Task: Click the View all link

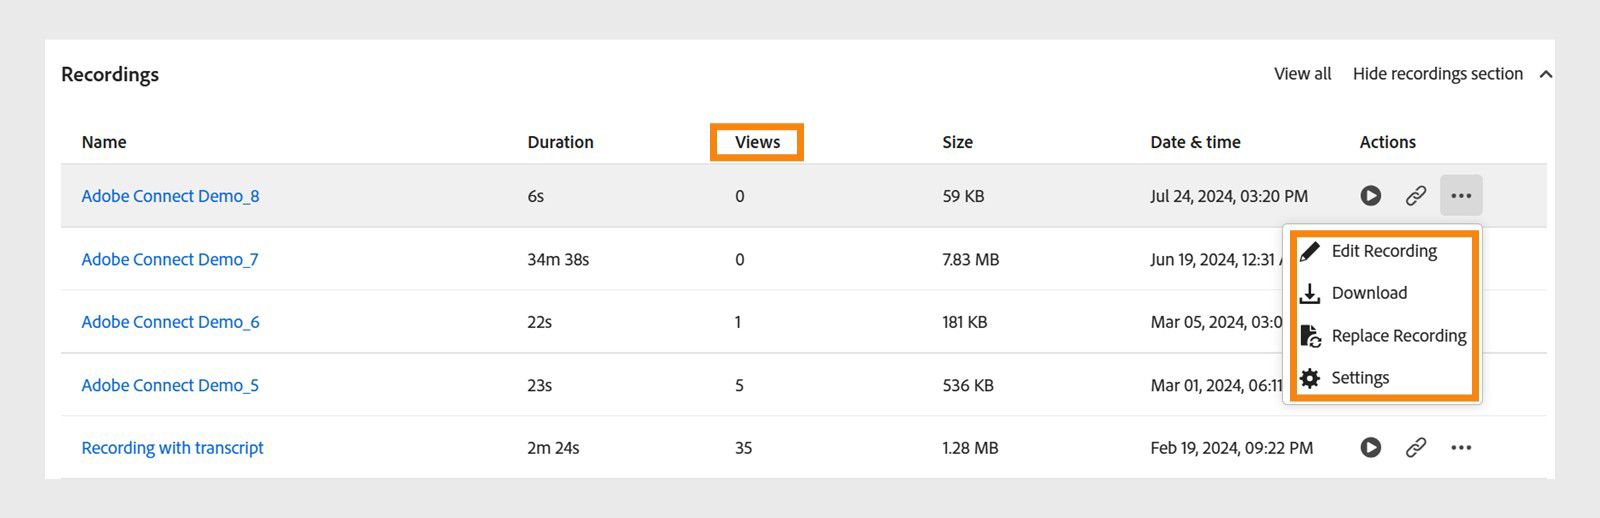Action: pos(1302,74)
